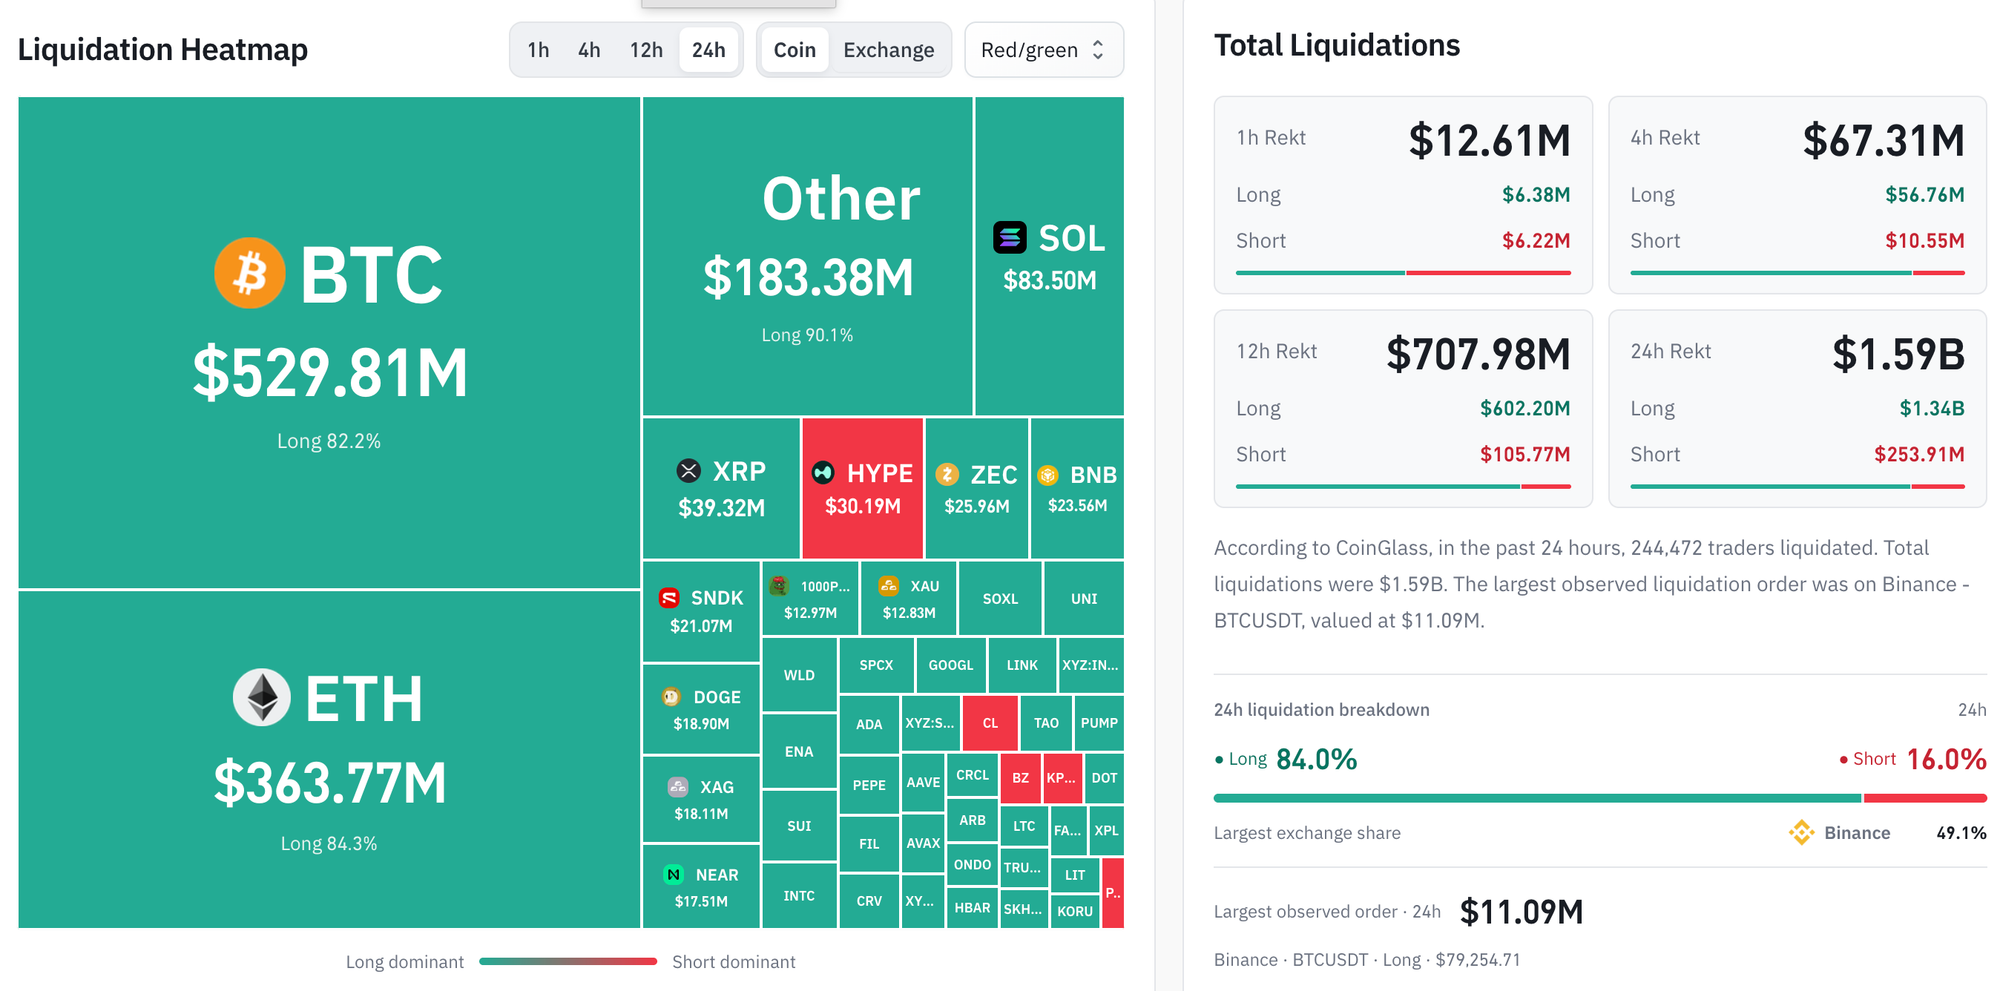Select the 24h timeframe
Image resolution: width=2000 pixels, height=991 pixels.
pyautogui.click(x=708, y=50)
